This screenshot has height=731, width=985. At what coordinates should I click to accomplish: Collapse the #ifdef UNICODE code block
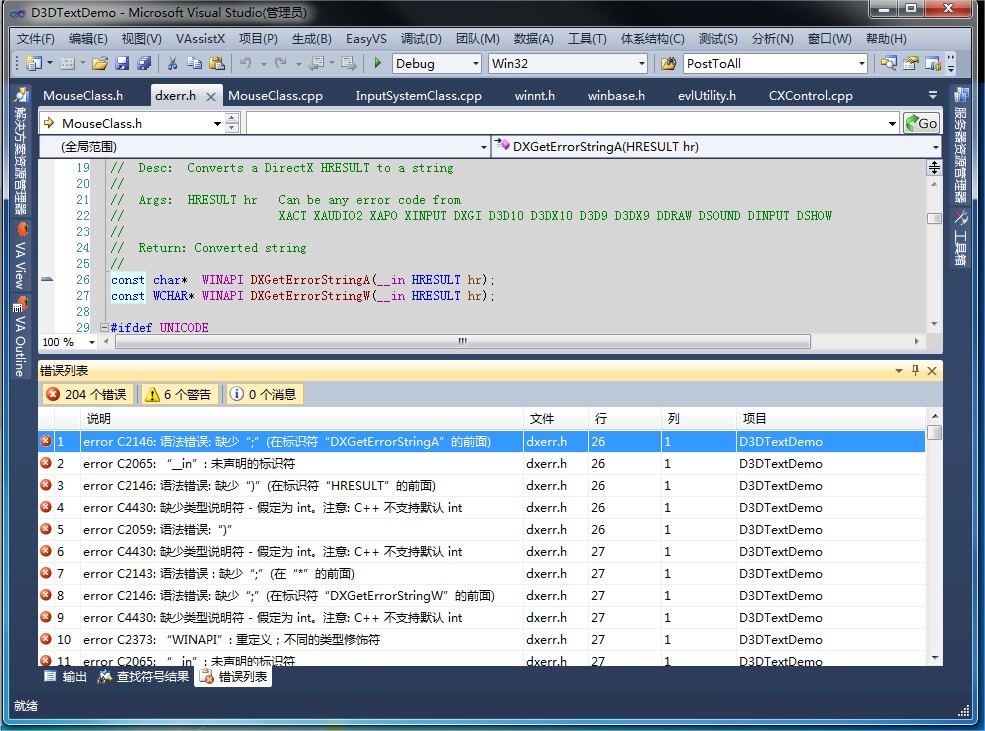coord(104,327)
